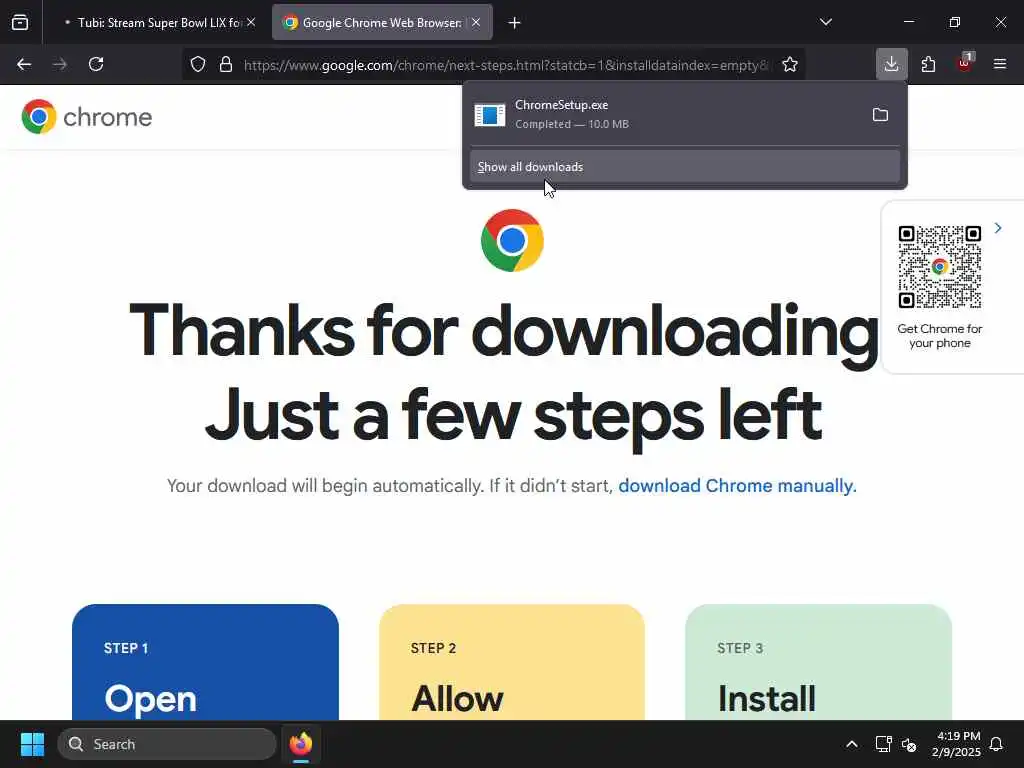Click the muted volume tray icon
The width and height of the screenshot is (1024, 768).
pyautogui.click(x=908, y=744)
